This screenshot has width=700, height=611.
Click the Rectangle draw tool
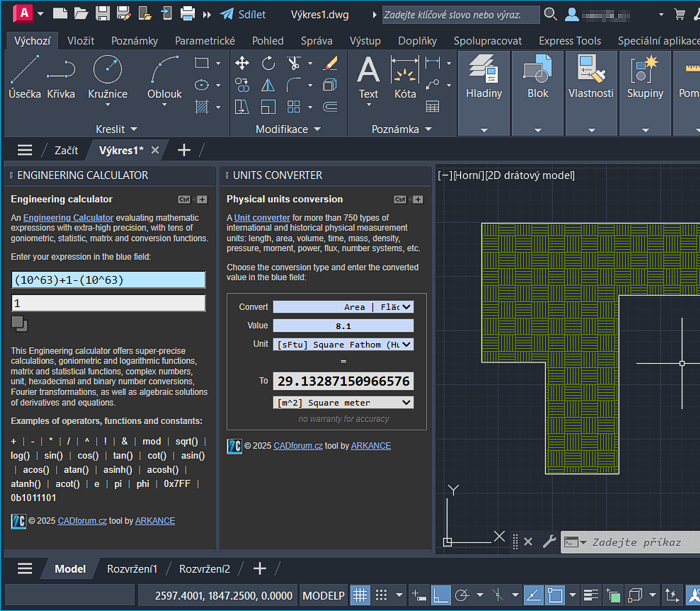[202, 63]
